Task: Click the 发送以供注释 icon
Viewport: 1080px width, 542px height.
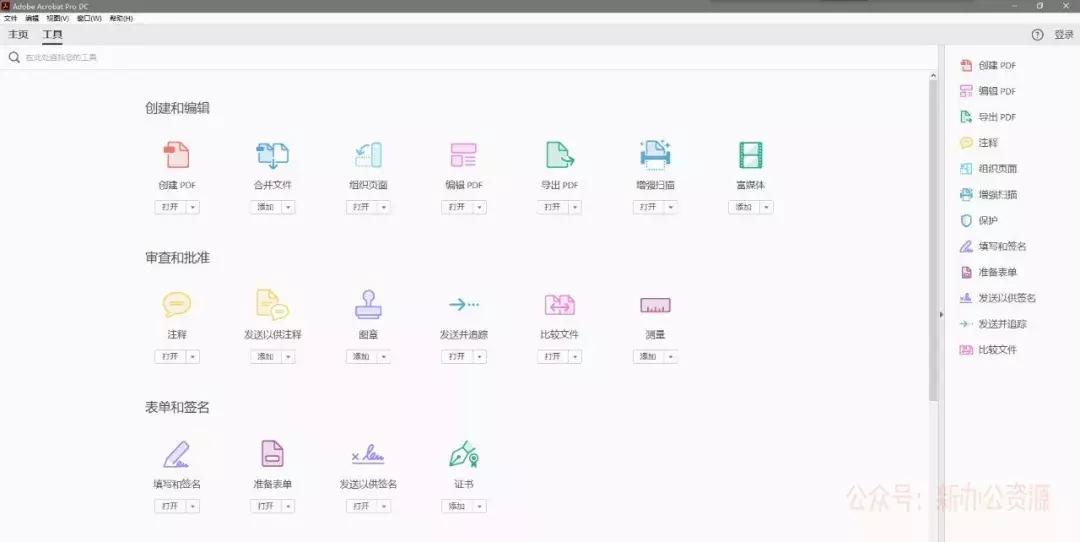Action: pyautogui.click(x=272, y=304)
